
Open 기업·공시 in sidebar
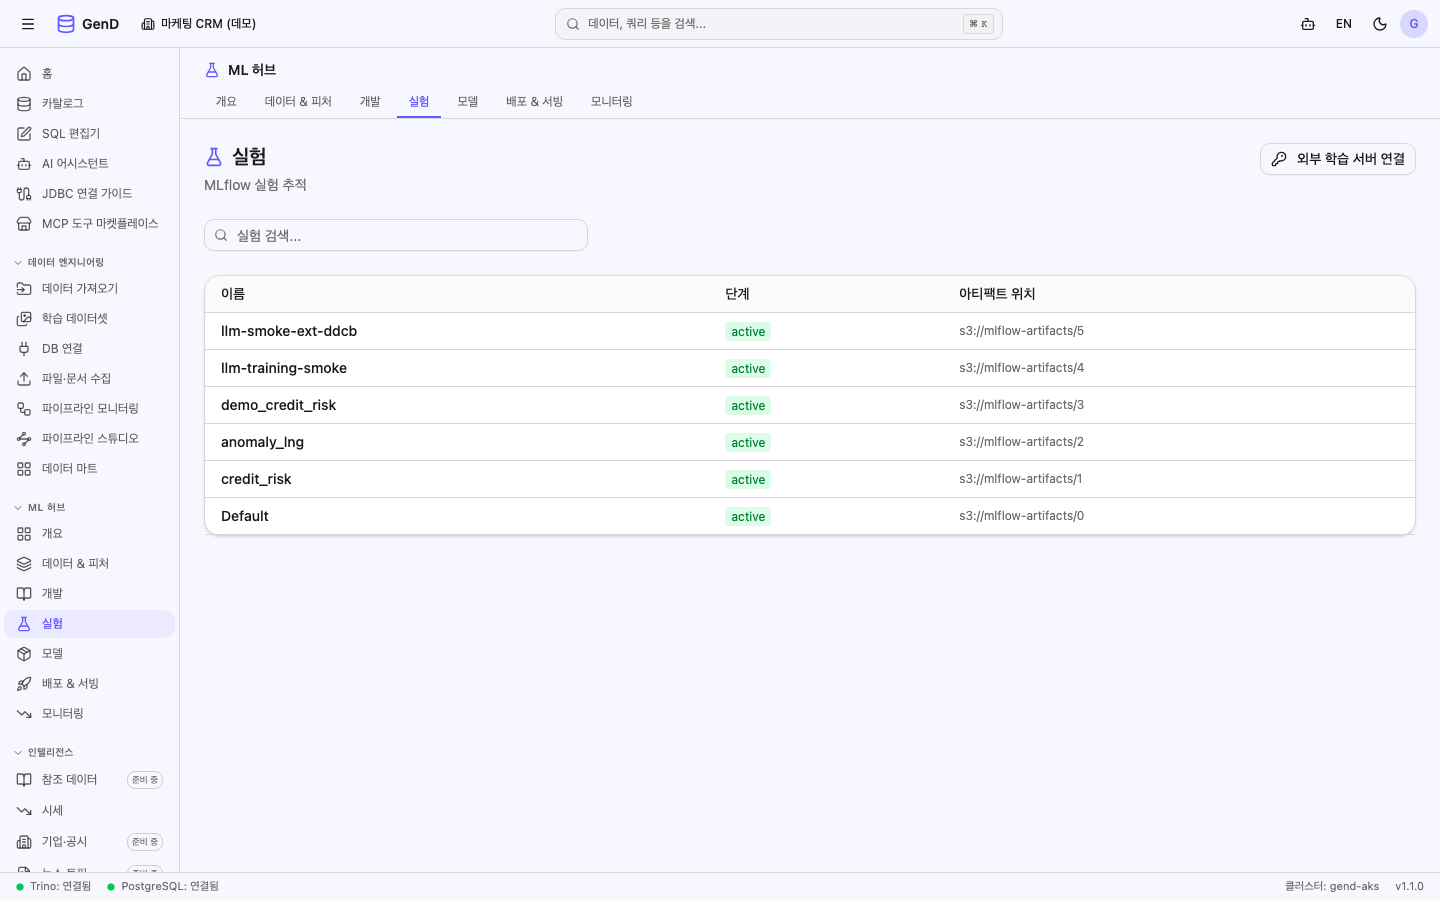(x=90, y=842)
